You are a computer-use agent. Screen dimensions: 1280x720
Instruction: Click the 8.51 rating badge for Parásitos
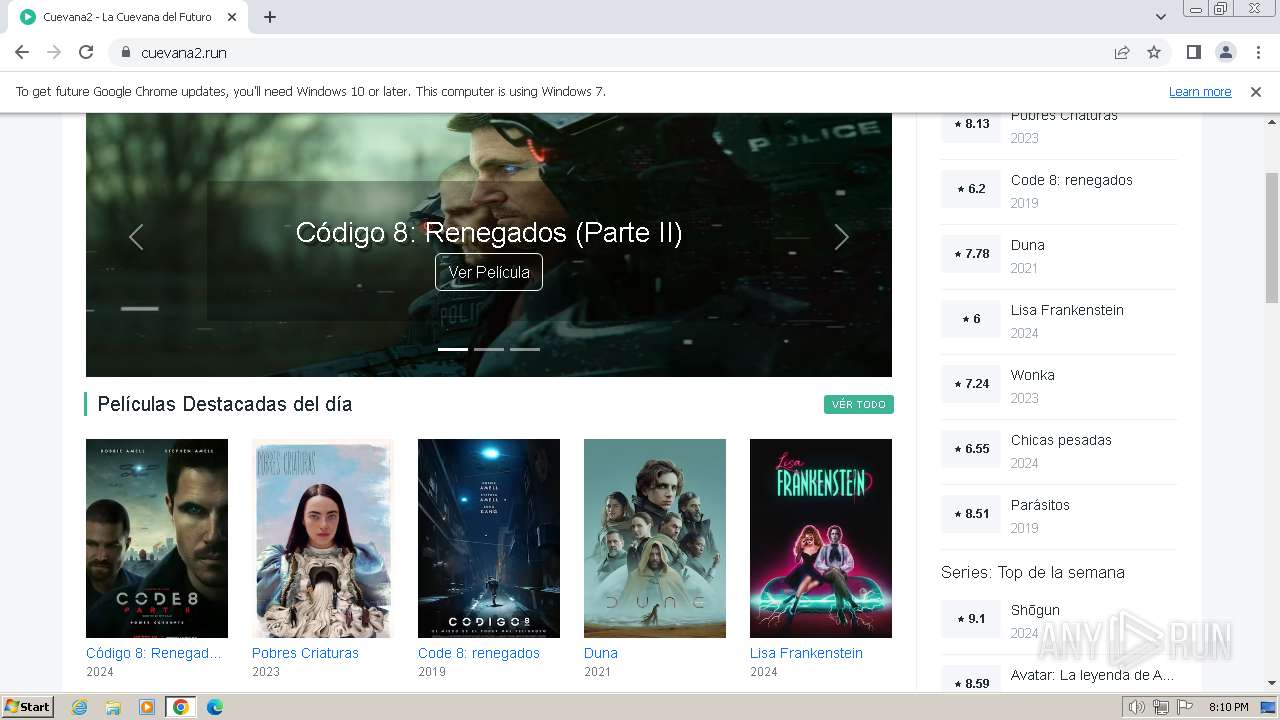point(971,514)
